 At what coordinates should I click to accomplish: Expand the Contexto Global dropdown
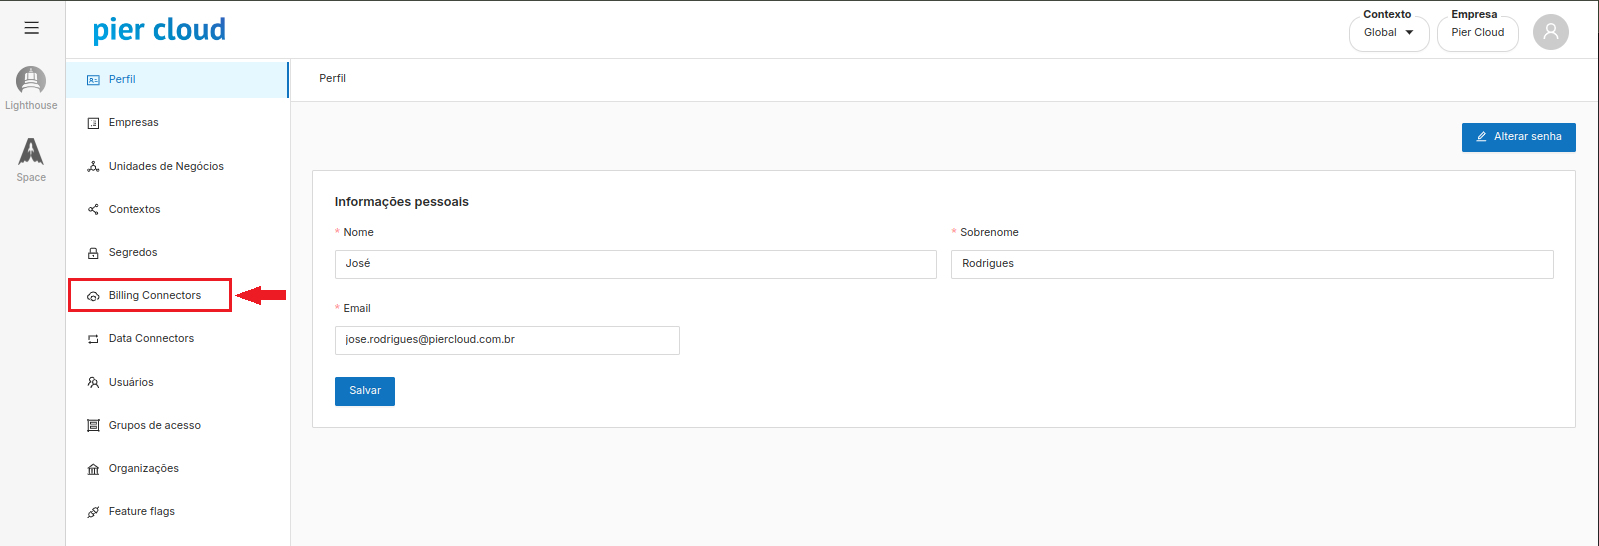(x=1388, y=33)
